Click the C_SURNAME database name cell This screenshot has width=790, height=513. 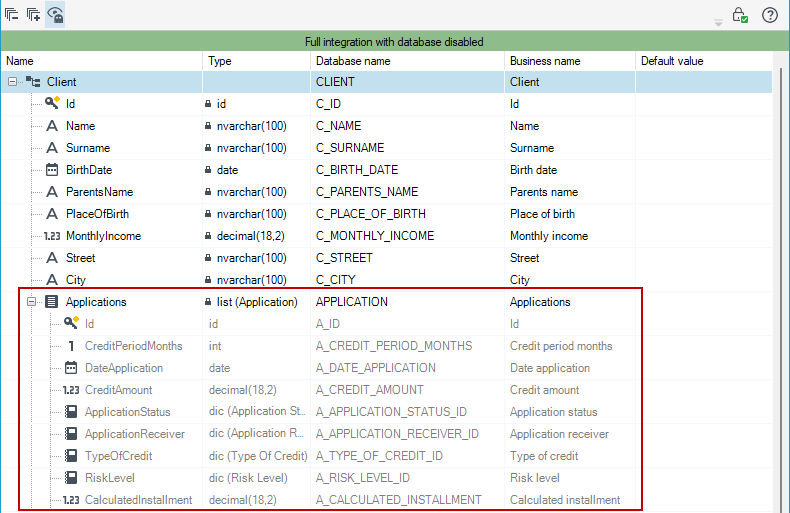coord(407,148)
